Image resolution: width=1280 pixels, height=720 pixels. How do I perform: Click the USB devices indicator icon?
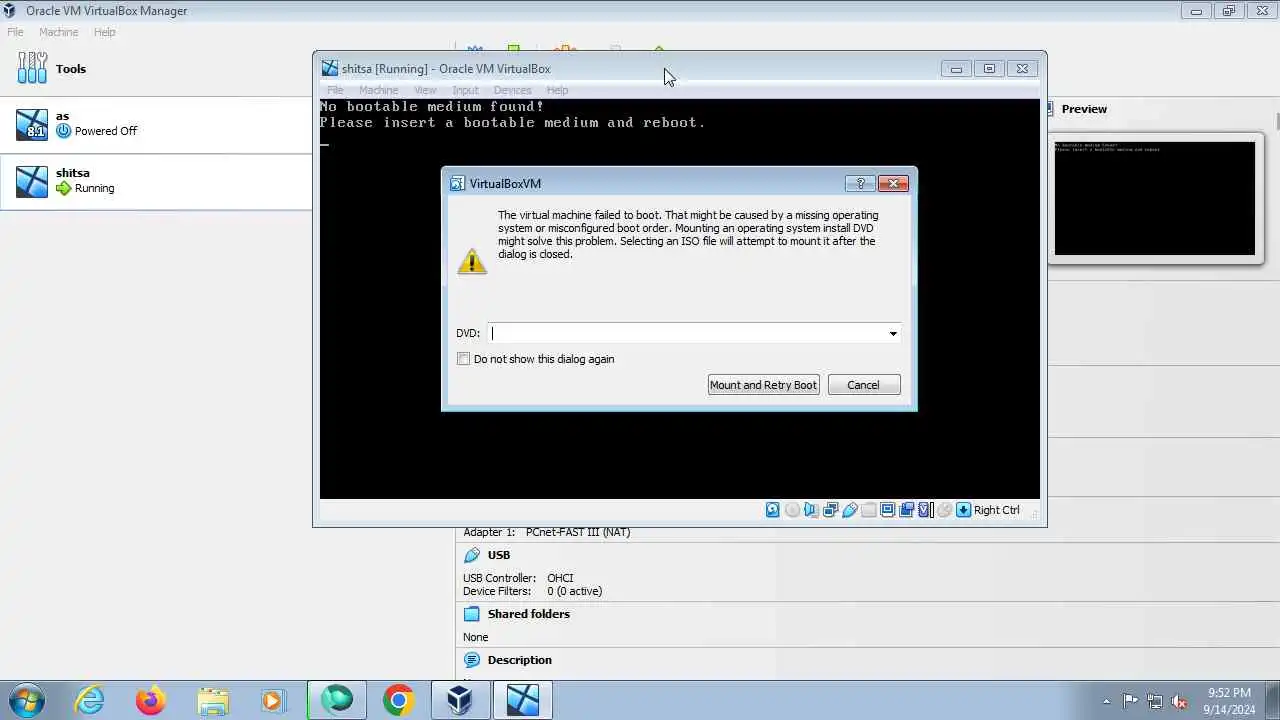coord(850,510)
